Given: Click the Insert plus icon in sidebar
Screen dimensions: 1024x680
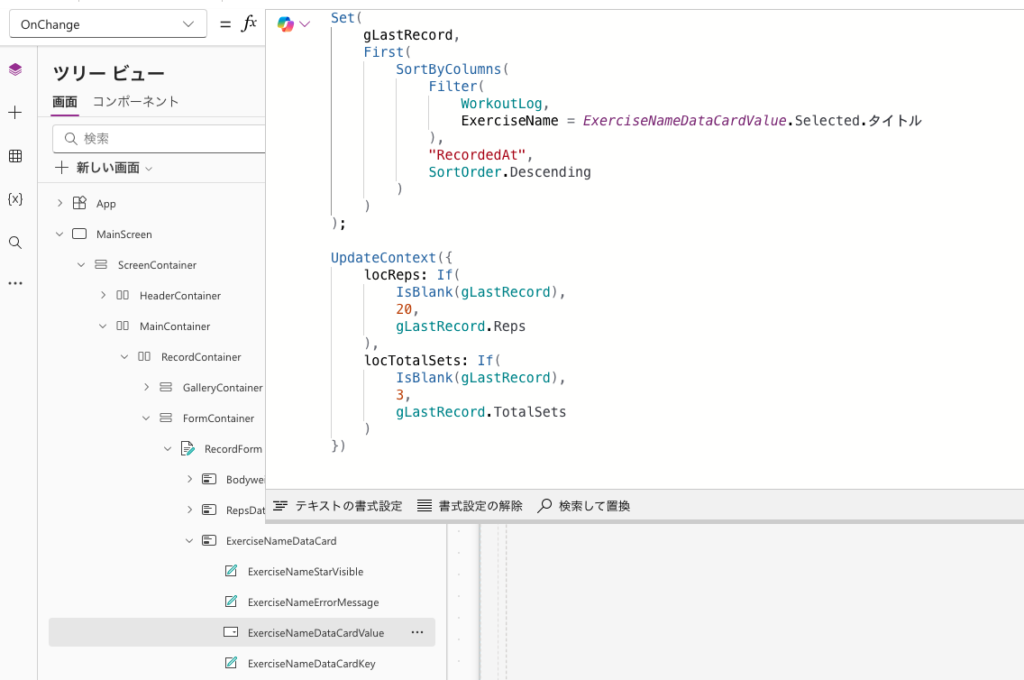Looking at the screenshot, I should point(15,112).
